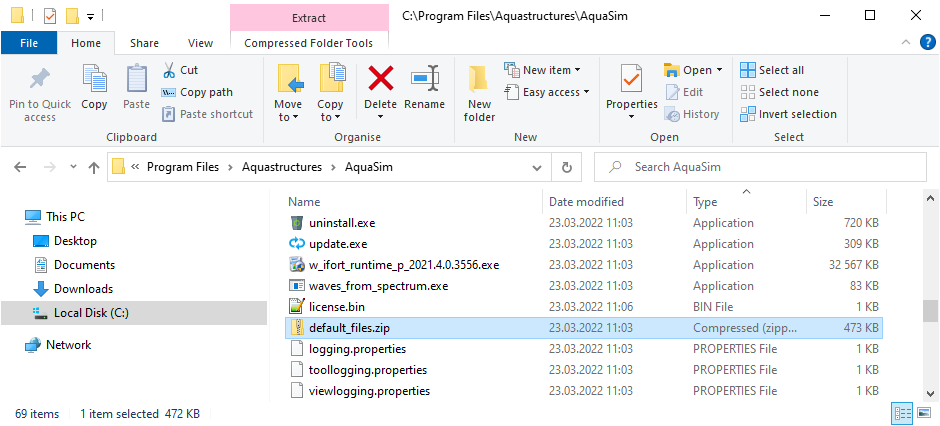Switch to the View tab
Viewport: 940px width, 426px height.
point(200,43)
